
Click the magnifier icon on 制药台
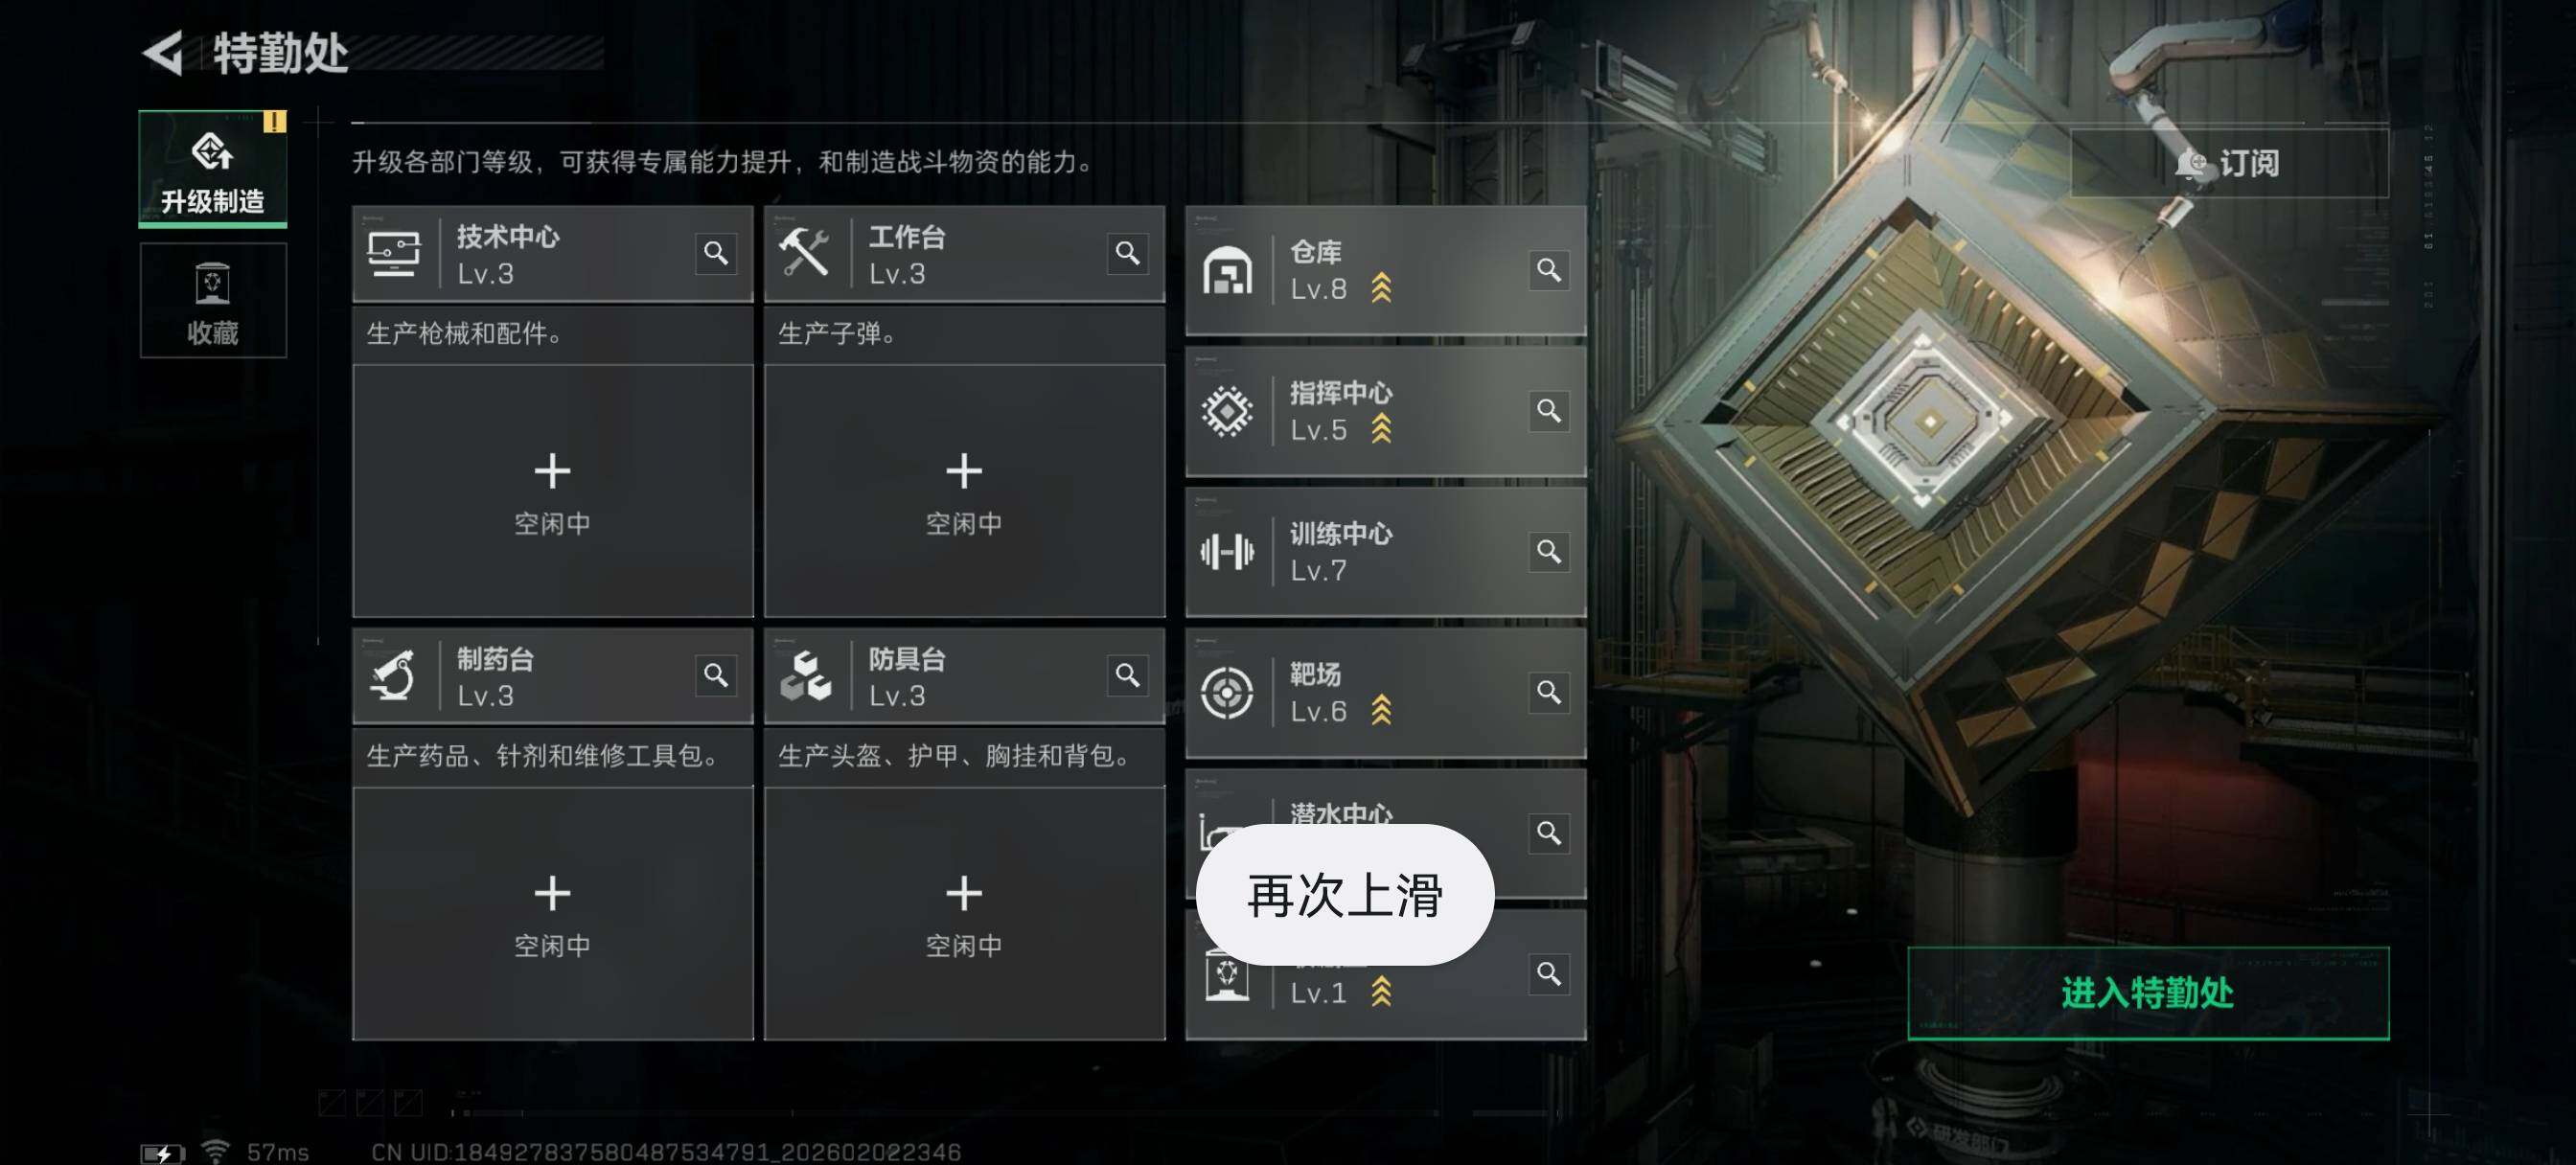pyautogui.click(x=716, y=676)
